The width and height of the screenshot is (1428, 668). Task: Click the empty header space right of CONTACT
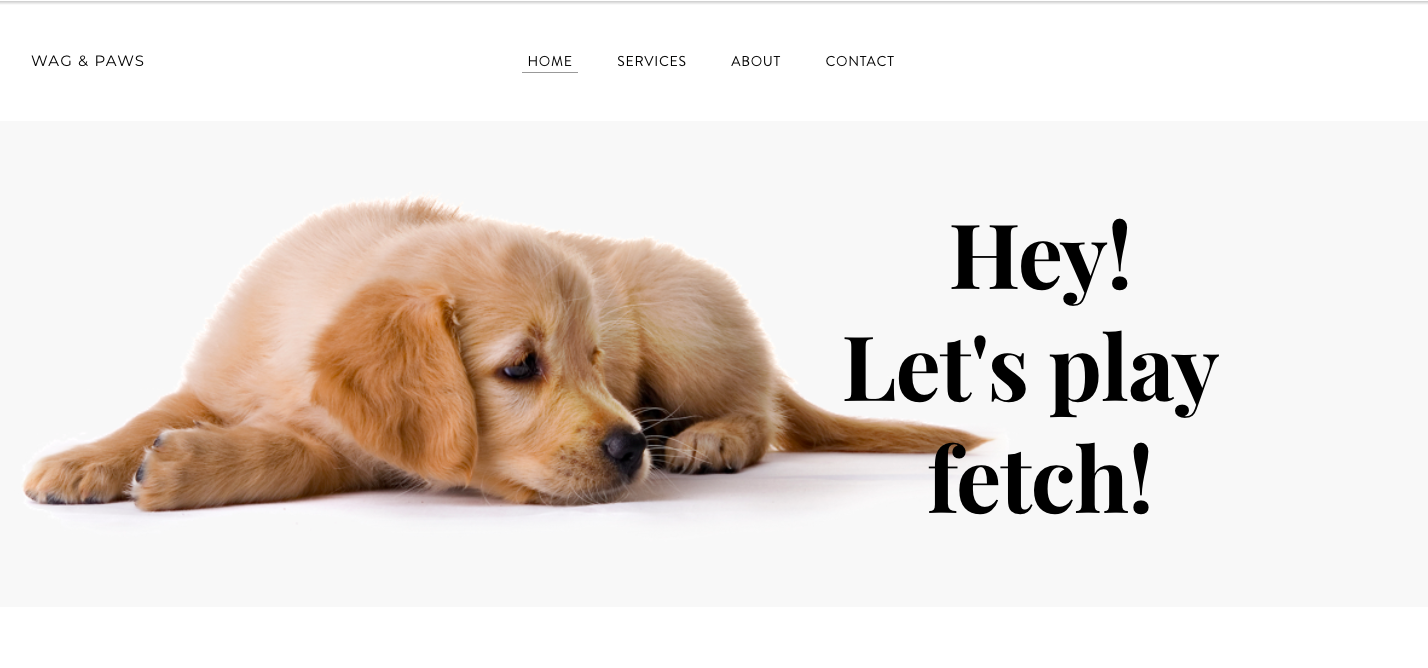click(x=1160, y=61)
